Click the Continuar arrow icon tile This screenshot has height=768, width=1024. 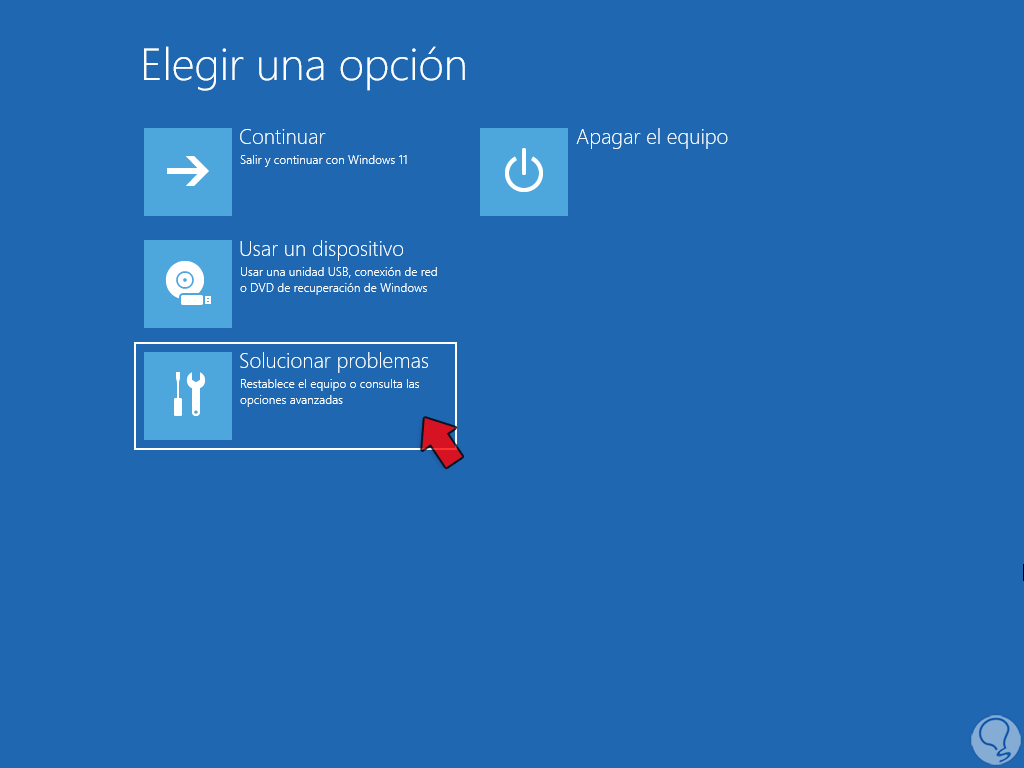coord(187,172)
